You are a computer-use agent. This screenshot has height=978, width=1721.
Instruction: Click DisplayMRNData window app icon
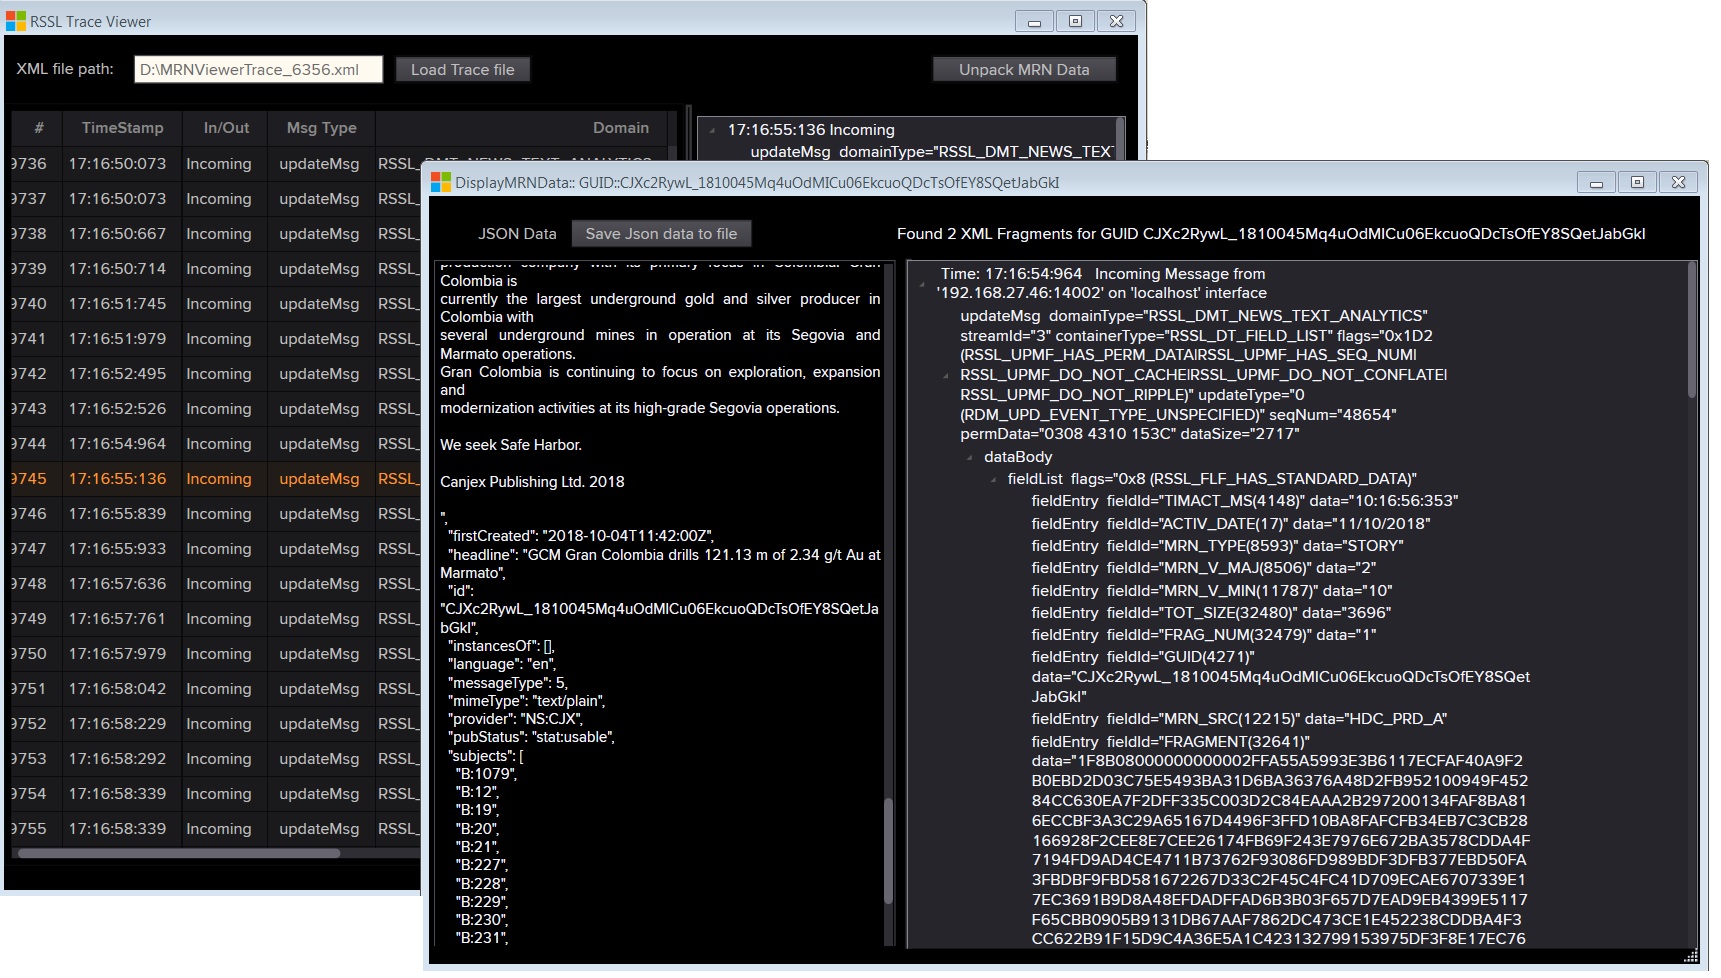click(441, 182)
